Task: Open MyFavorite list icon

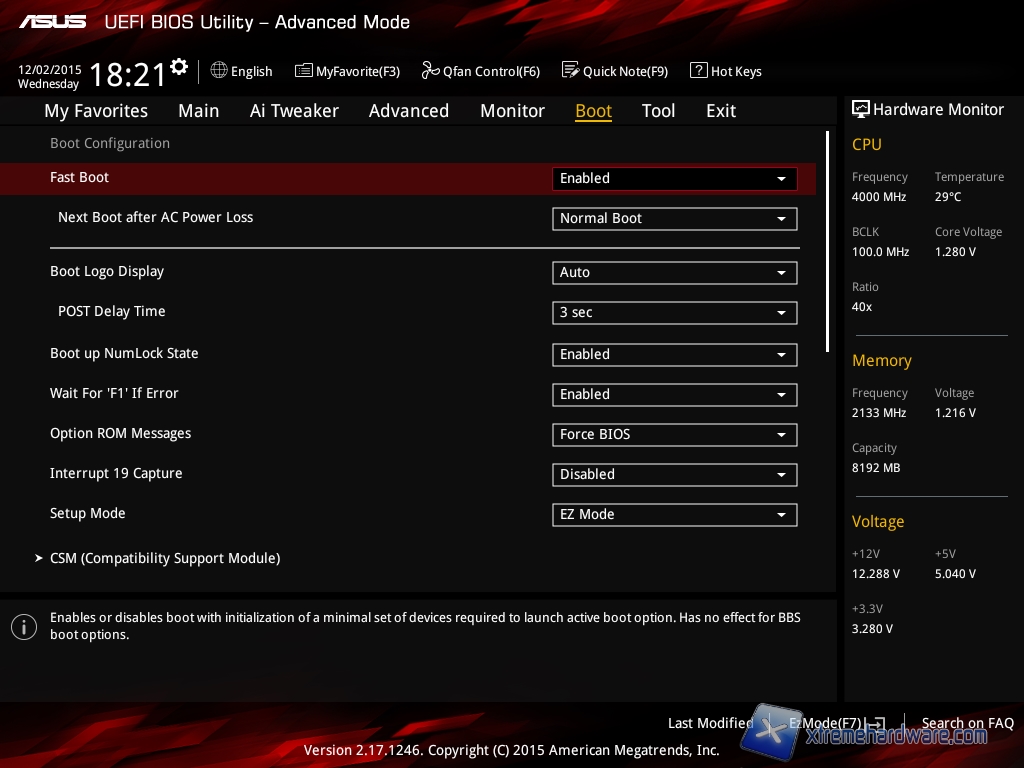Action: pyautogui.click(x=303, y=70)
